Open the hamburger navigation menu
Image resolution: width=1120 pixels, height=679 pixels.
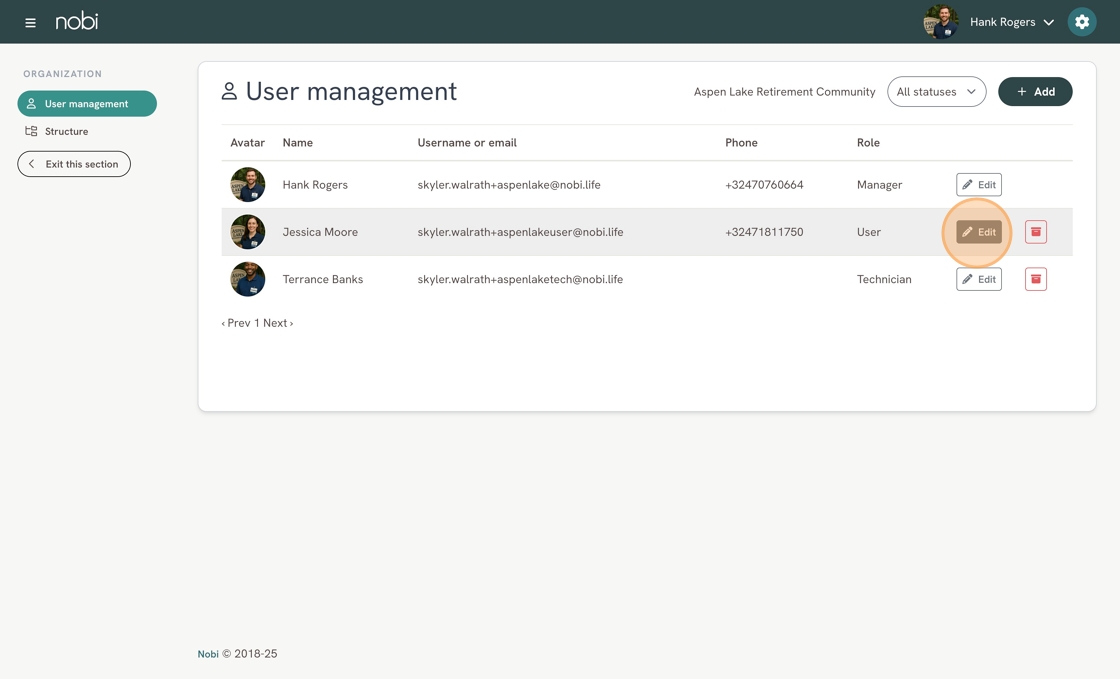click(30, 22)
